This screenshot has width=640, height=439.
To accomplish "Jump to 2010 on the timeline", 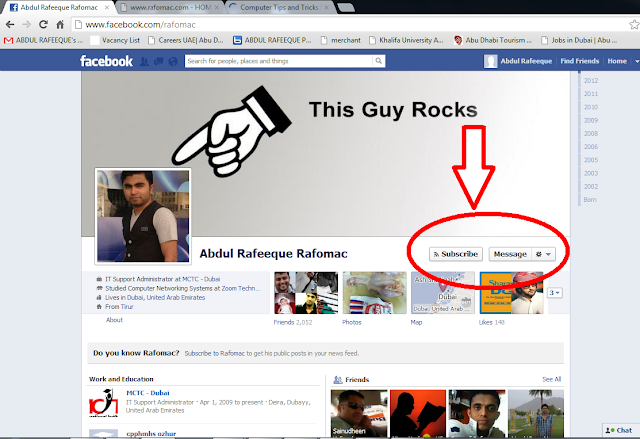I will point(591,107).
